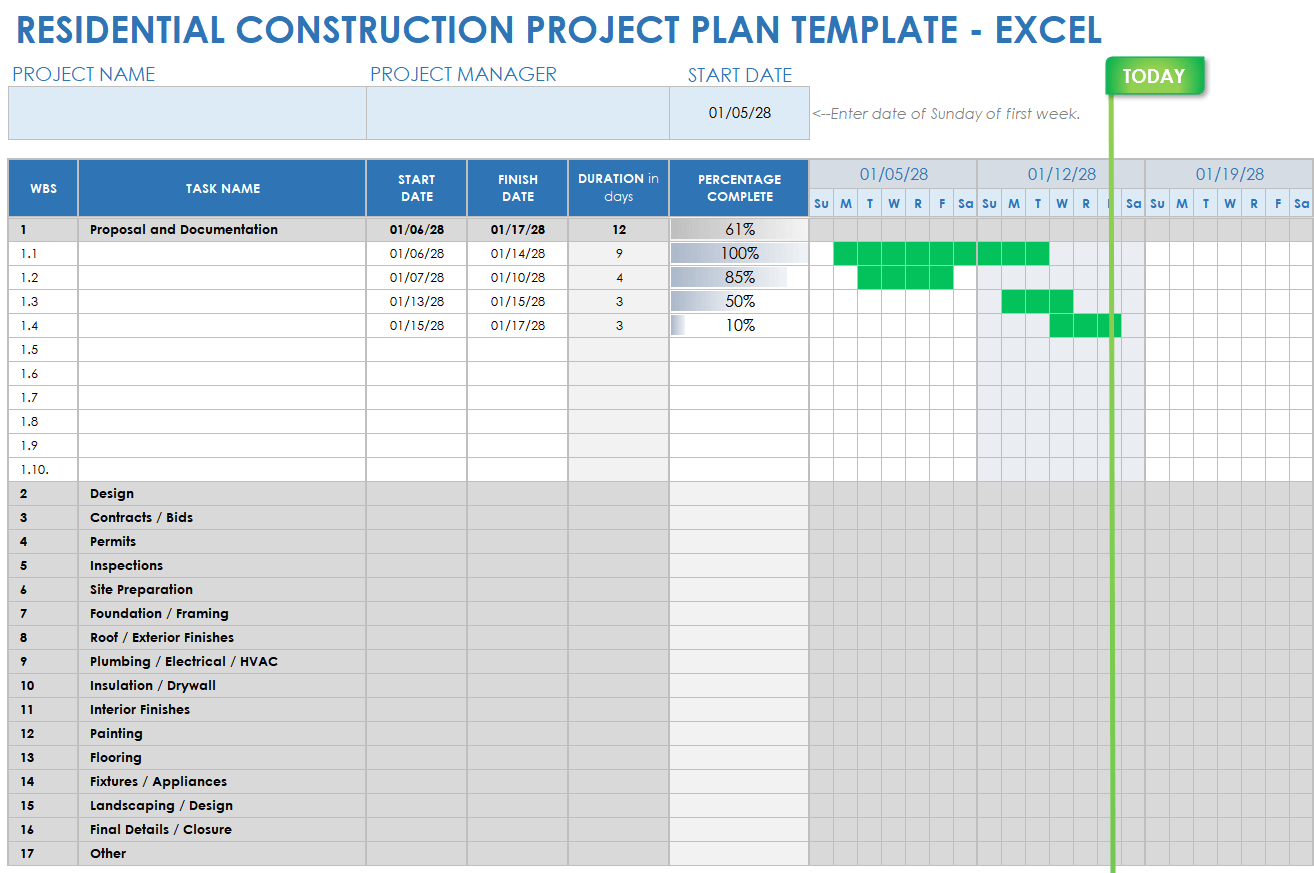Viewport: 1314px width, 873px height.
Task: Select the Project Name input cell
Action: (x=187, y=113)
